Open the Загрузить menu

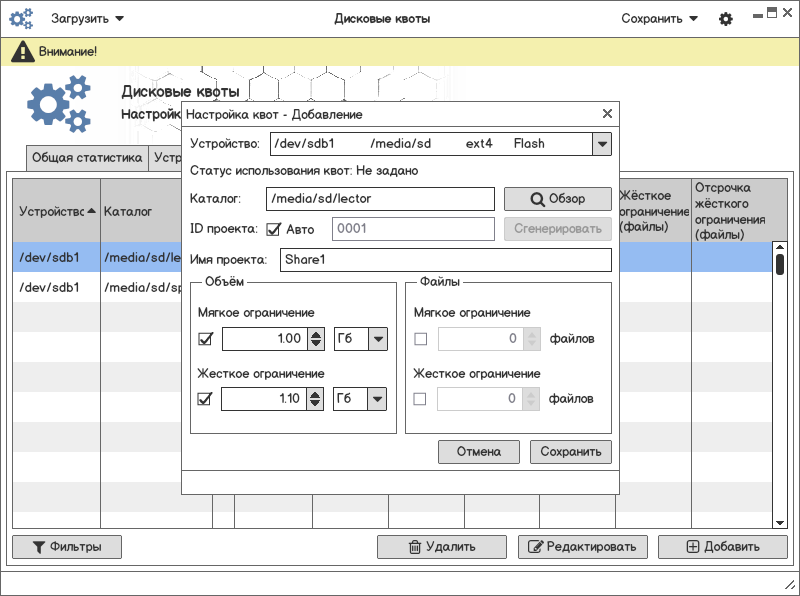88,19
